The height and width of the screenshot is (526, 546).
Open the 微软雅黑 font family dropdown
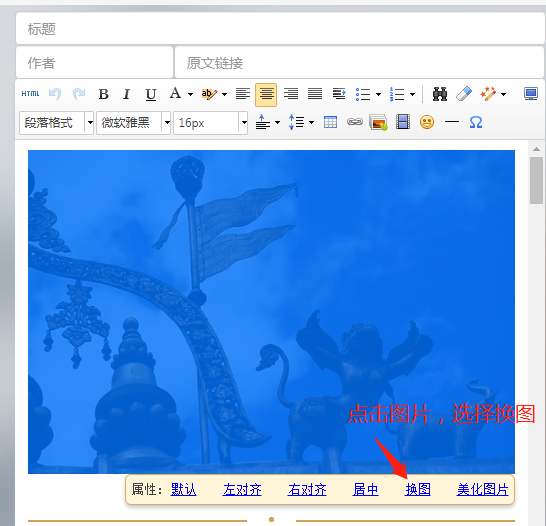[x=167, y=123]
